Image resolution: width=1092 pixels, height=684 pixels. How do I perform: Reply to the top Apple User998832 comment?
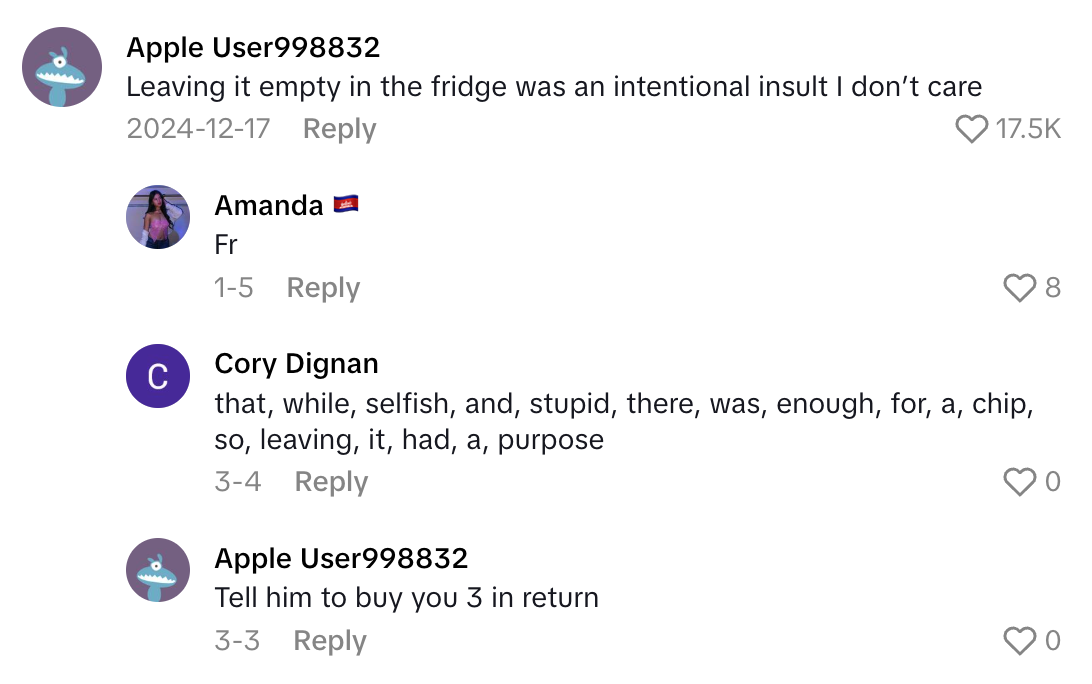point(339,128)
